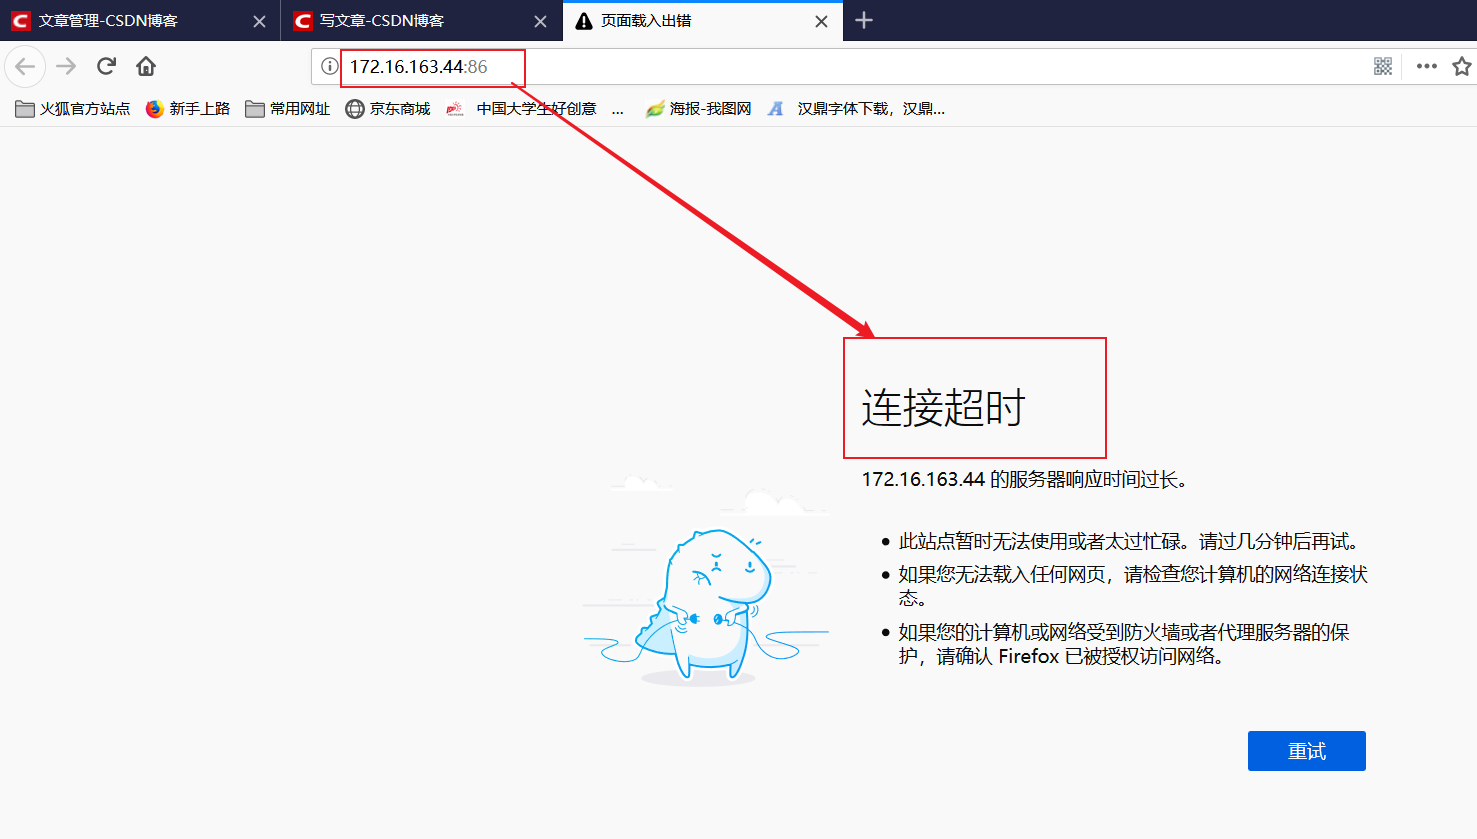Click the page reload icon
This screenshot has height=839, width=1477.
click(x=105, y=66)
